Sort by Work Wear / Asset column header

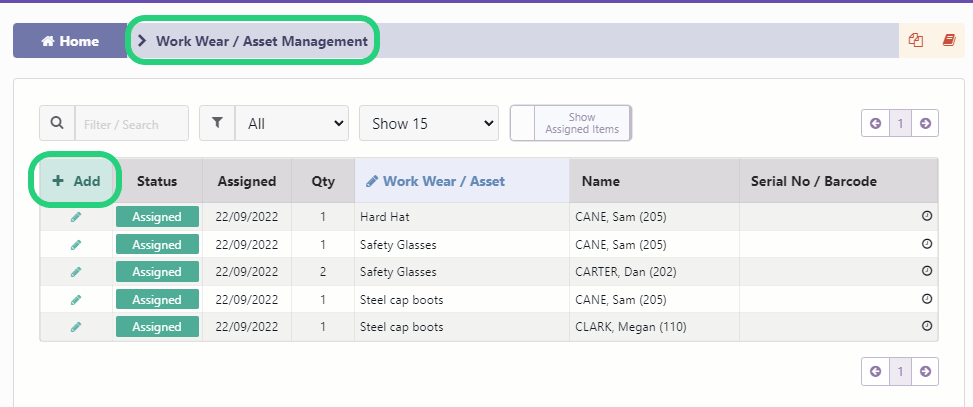(x=462, y=181)
